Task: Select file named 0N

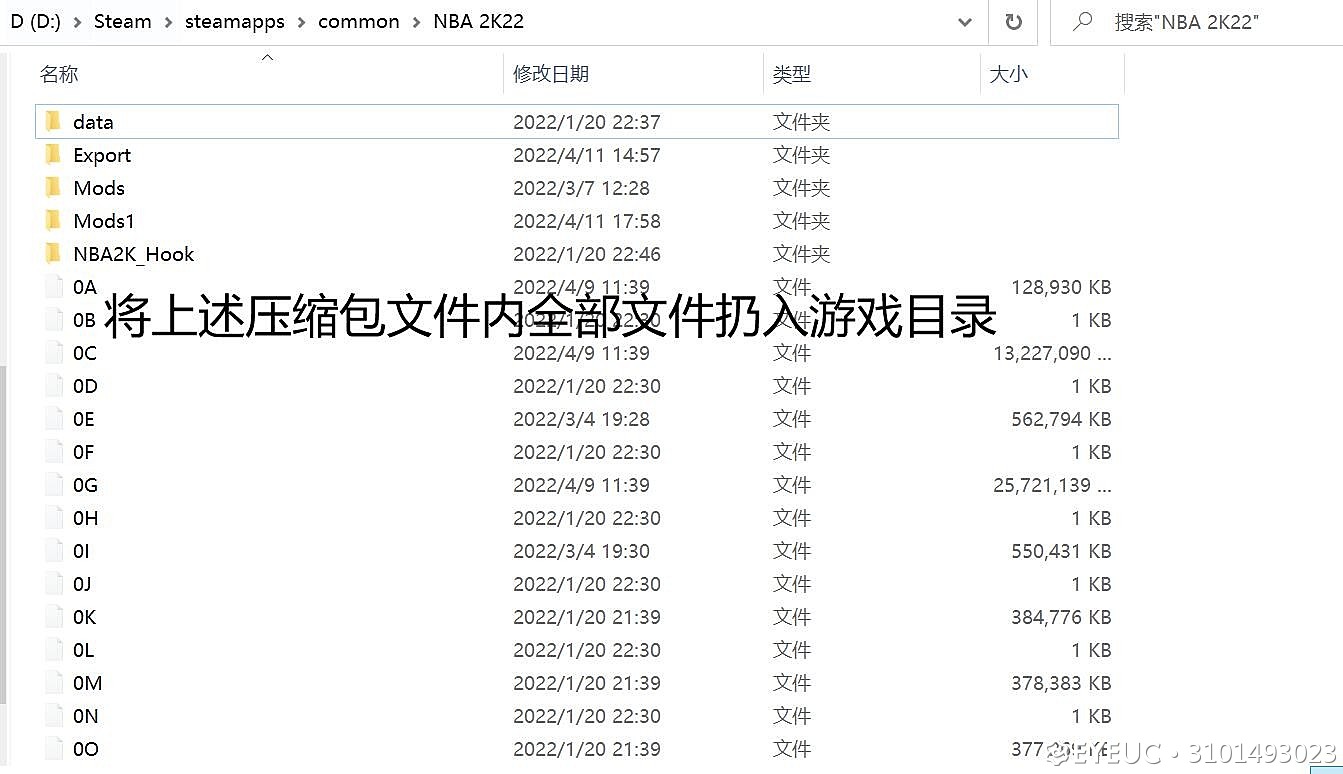Action: [85, 716]
